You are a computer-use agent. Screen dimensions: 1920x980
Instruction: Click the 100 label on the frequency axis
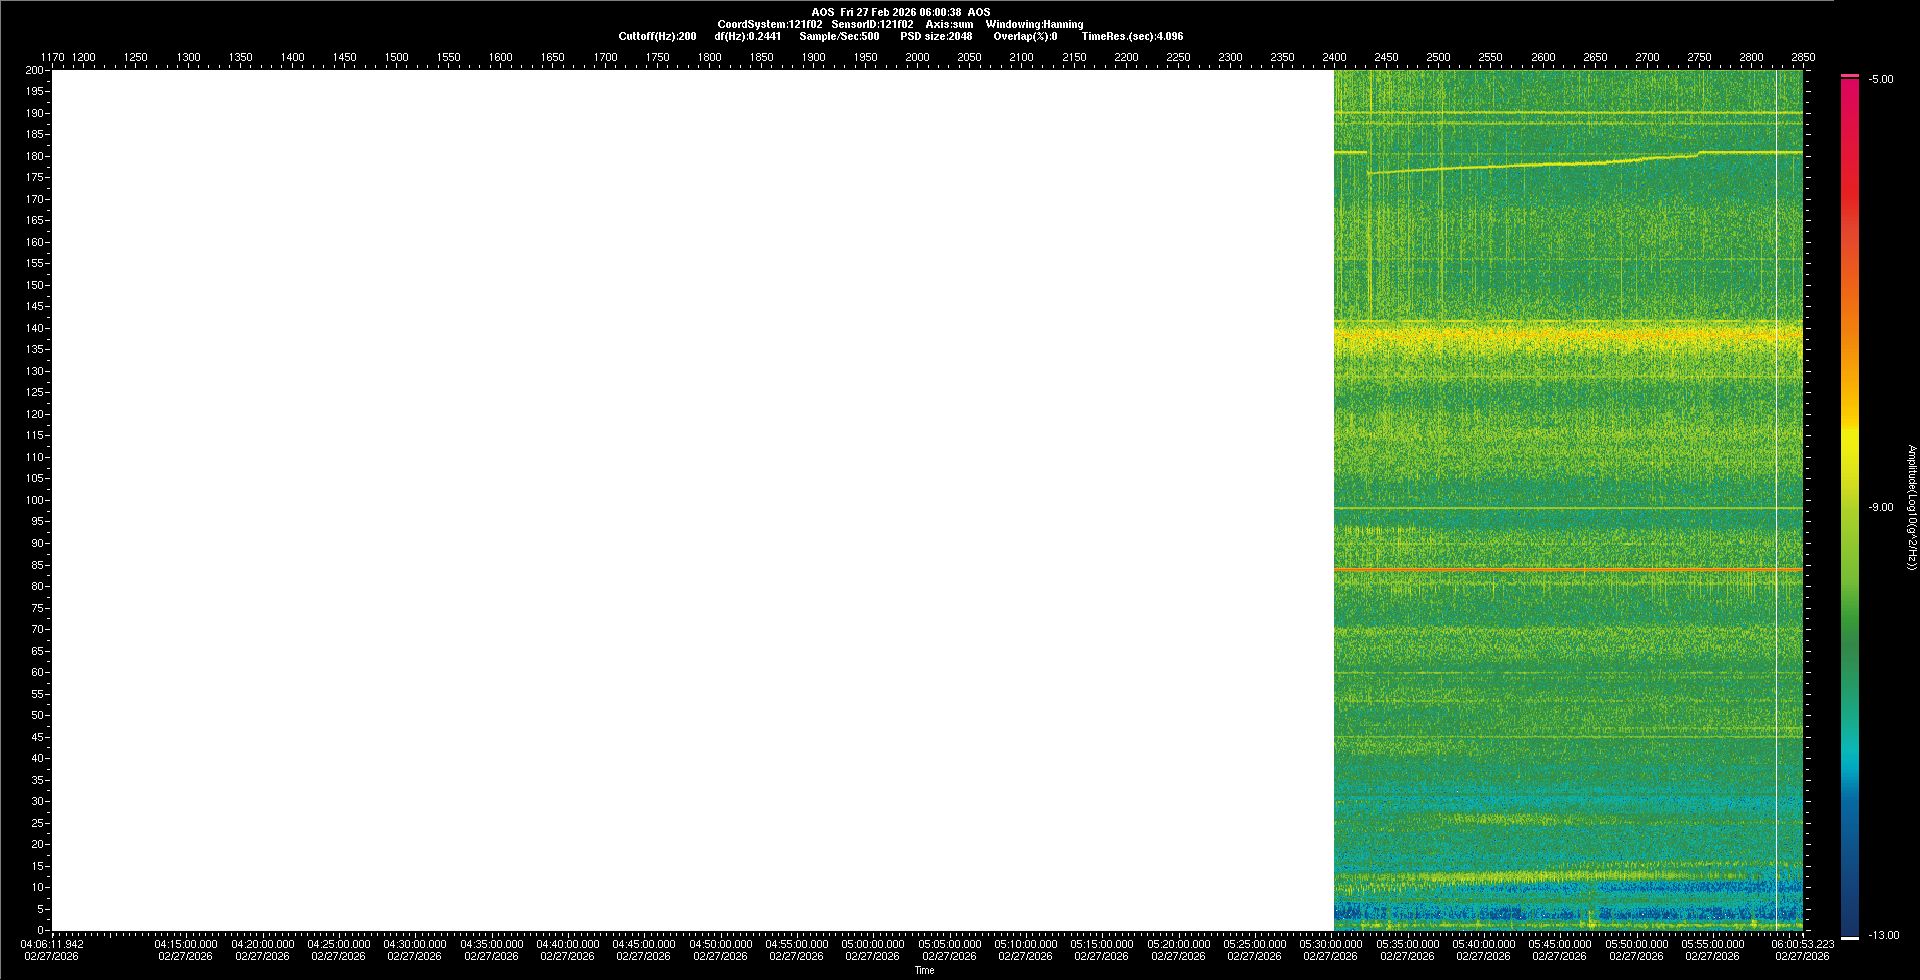tap(35, 500)
